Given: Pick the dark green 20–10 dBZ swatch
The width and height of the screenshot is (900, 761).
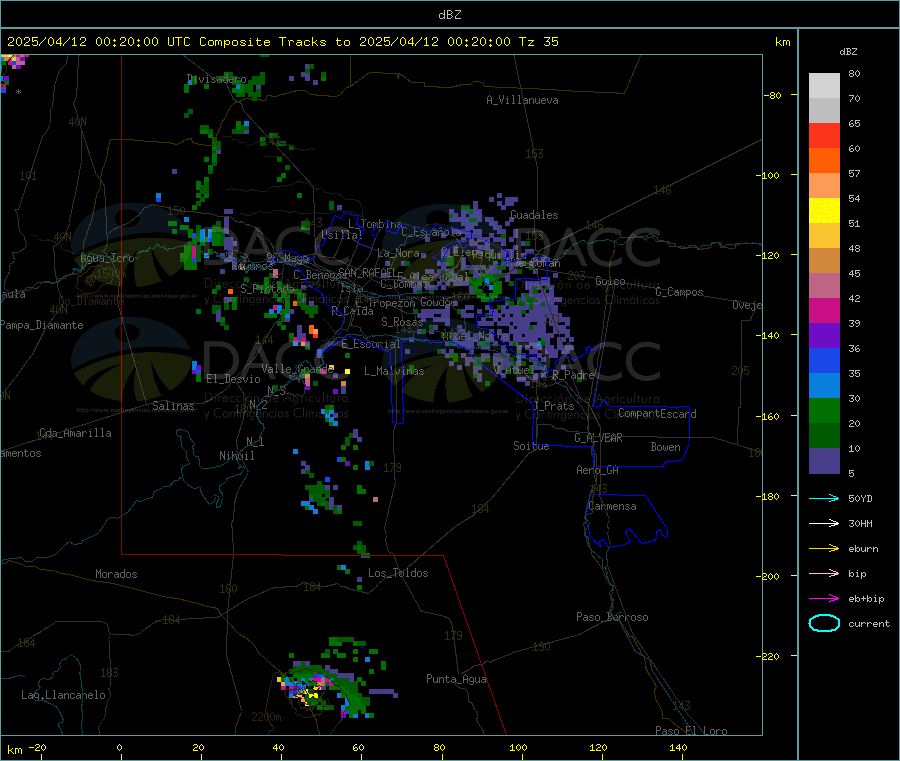Looking at the screenshot, I should tap(824, 435).
